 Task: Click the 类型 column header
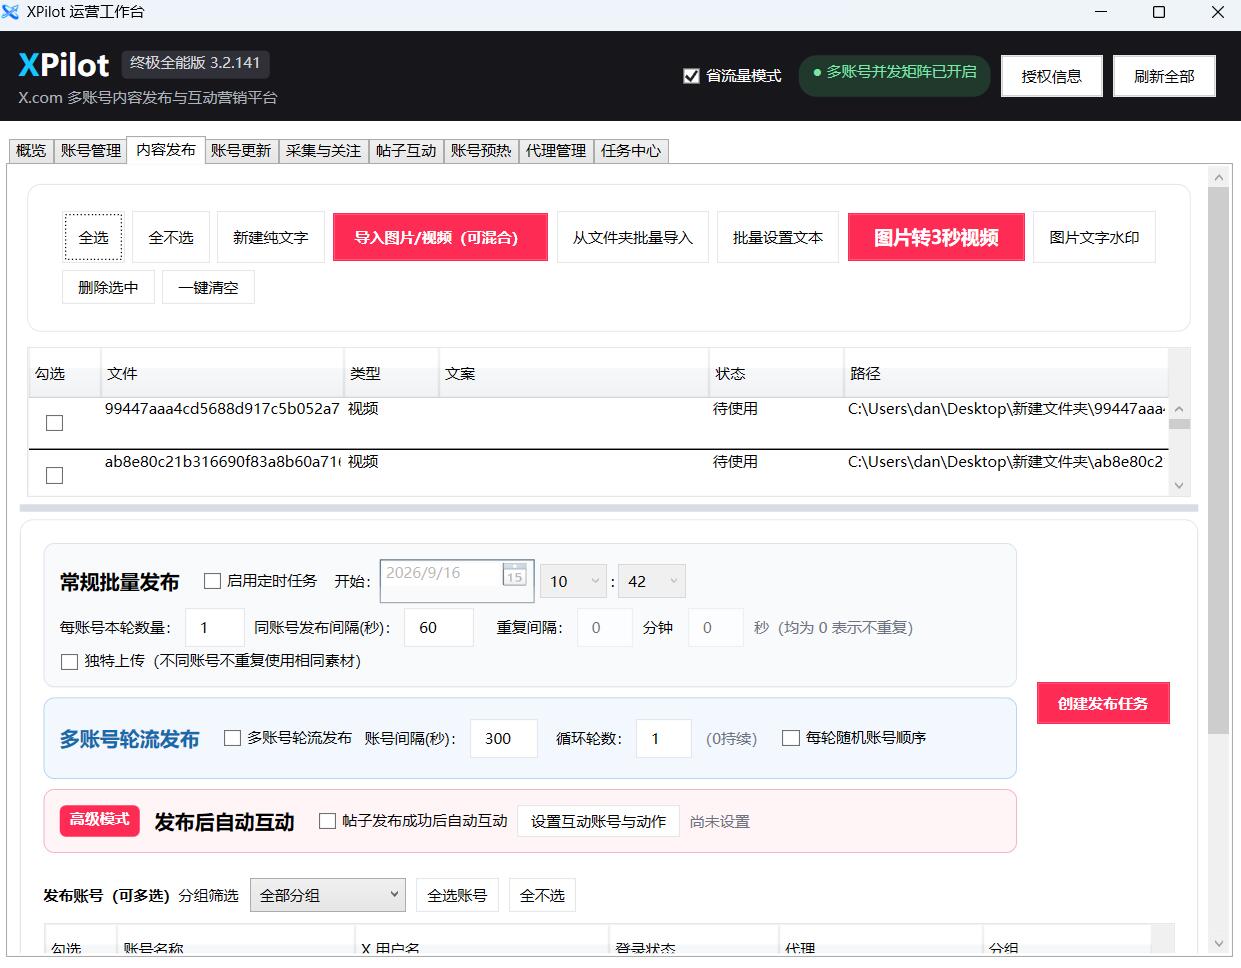(391, 373)
